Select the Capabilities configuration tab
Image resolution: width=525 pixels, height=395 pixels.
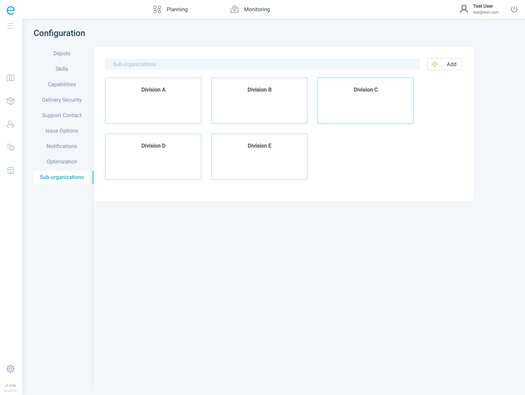click(x=62, y=84)
